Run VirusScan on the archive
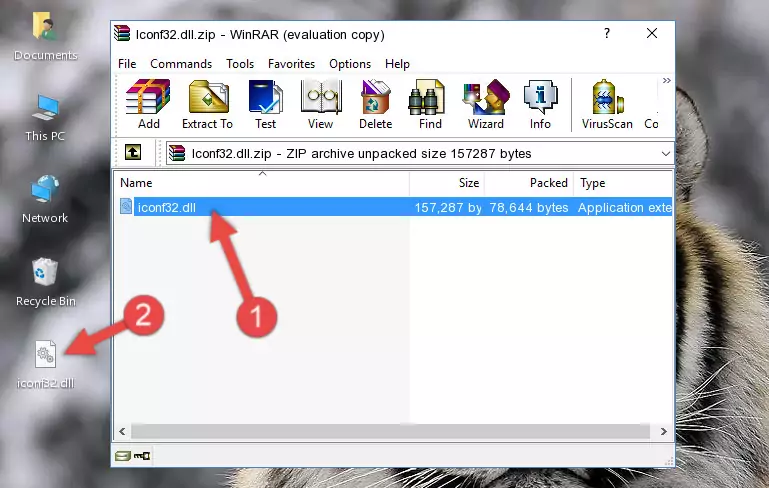Image resolution: width=769 pixels, height=488 pixels. pyautogui.click(x=607, y=104)
